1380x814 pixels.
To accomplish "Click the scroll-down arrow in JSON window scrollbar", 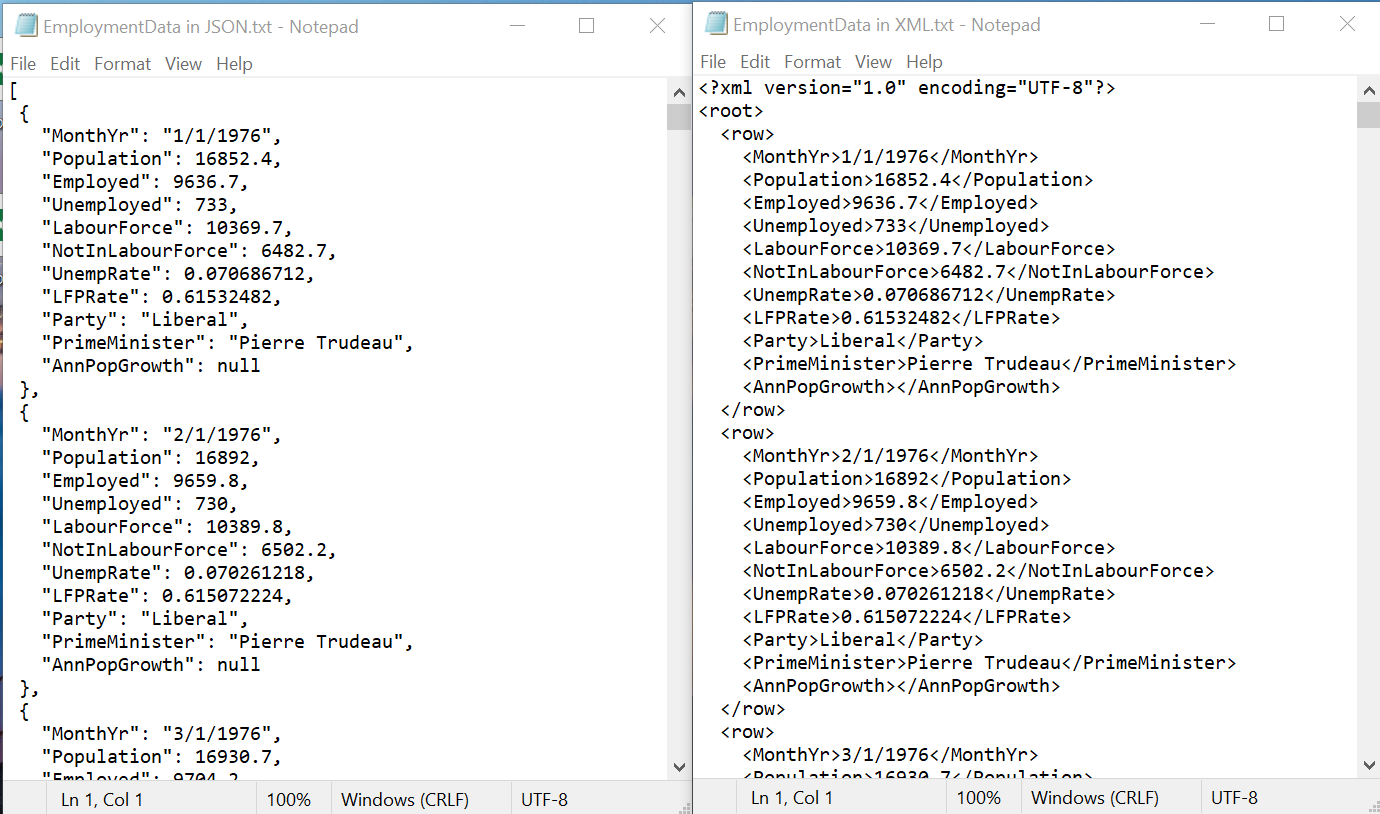I will (x=679, y=766).
